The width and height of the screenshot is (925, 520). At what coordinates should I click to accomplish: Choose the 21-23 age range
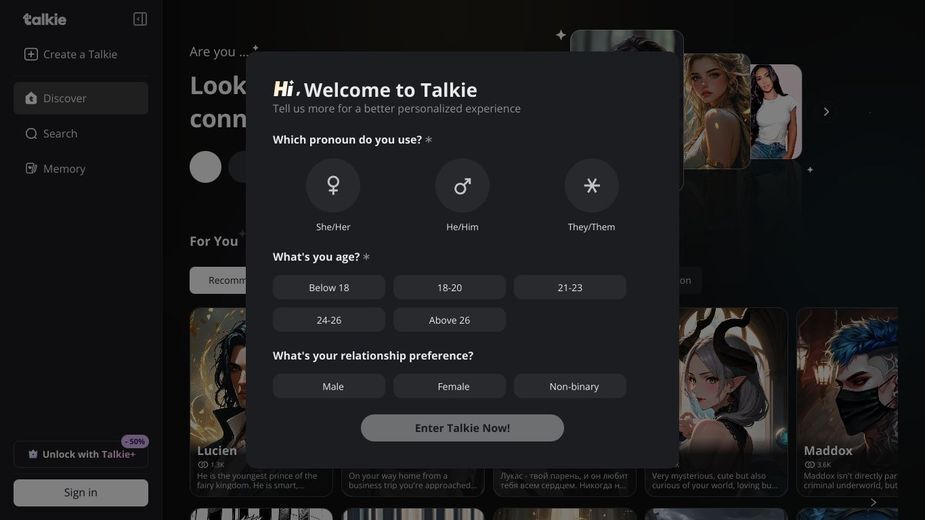point(569,287)
